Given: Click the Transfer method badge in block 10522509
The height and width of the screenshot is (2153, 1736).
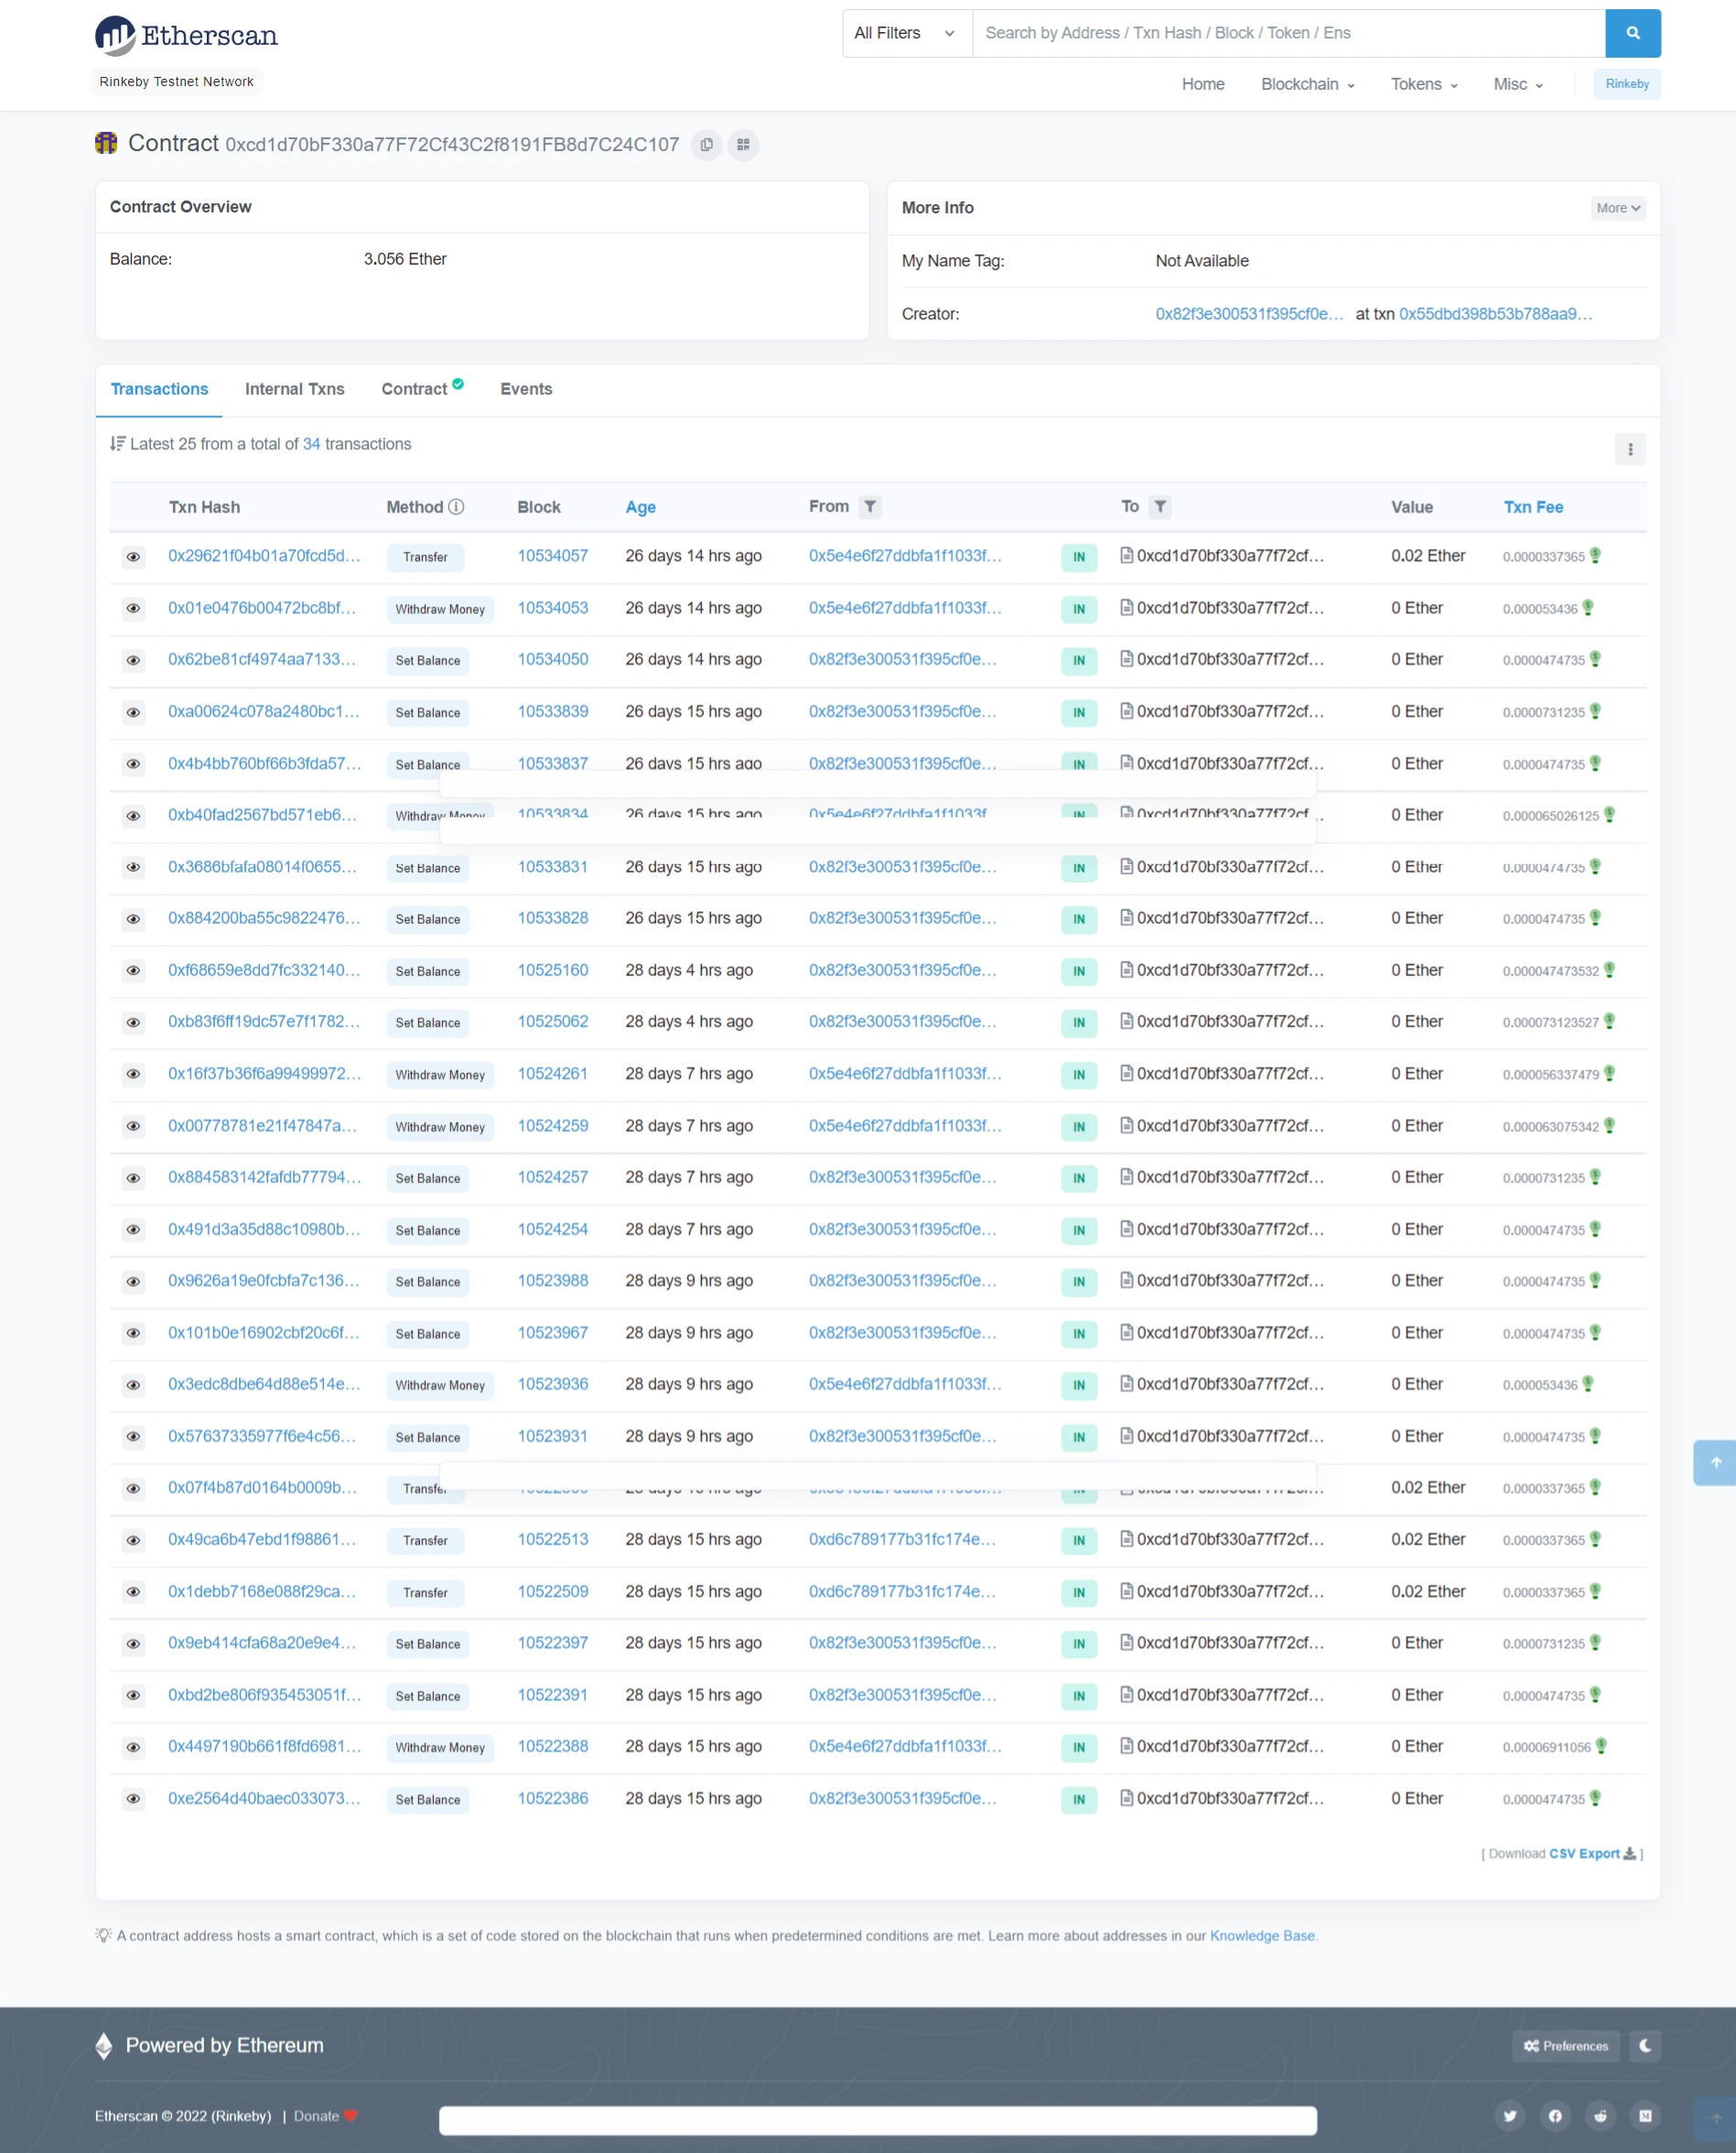Looking at the screenshot, I should [x=425, y=1592].
